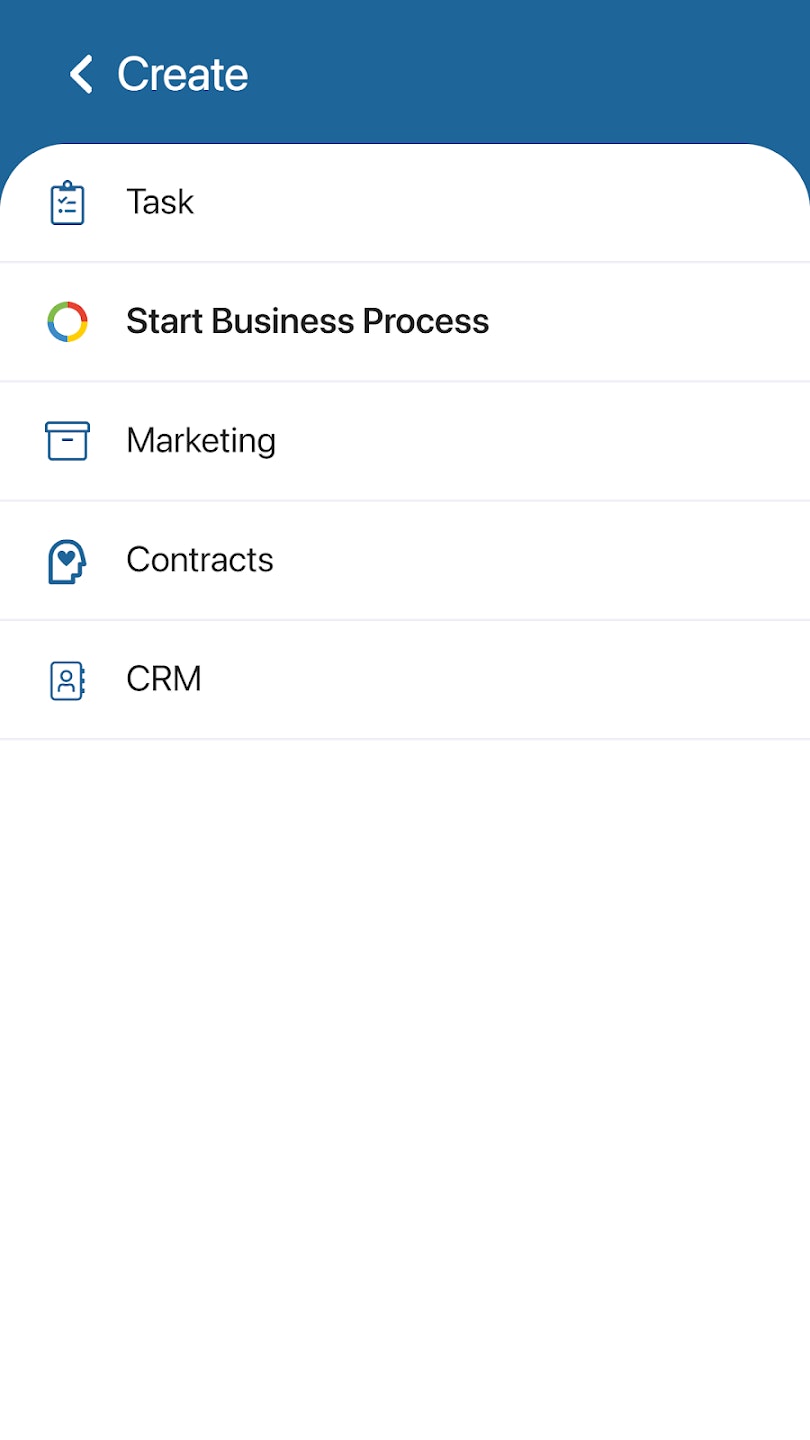810x1440 pixels.
Task: Click the divider line beneath the CRM row
Action: pyautogui.click(x=405, y=739)
